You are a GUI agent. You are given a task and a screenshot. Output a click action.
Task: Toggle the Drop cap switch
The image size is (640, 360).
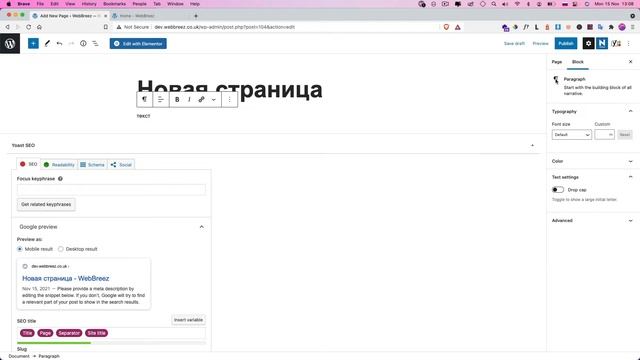coord(558,190)
